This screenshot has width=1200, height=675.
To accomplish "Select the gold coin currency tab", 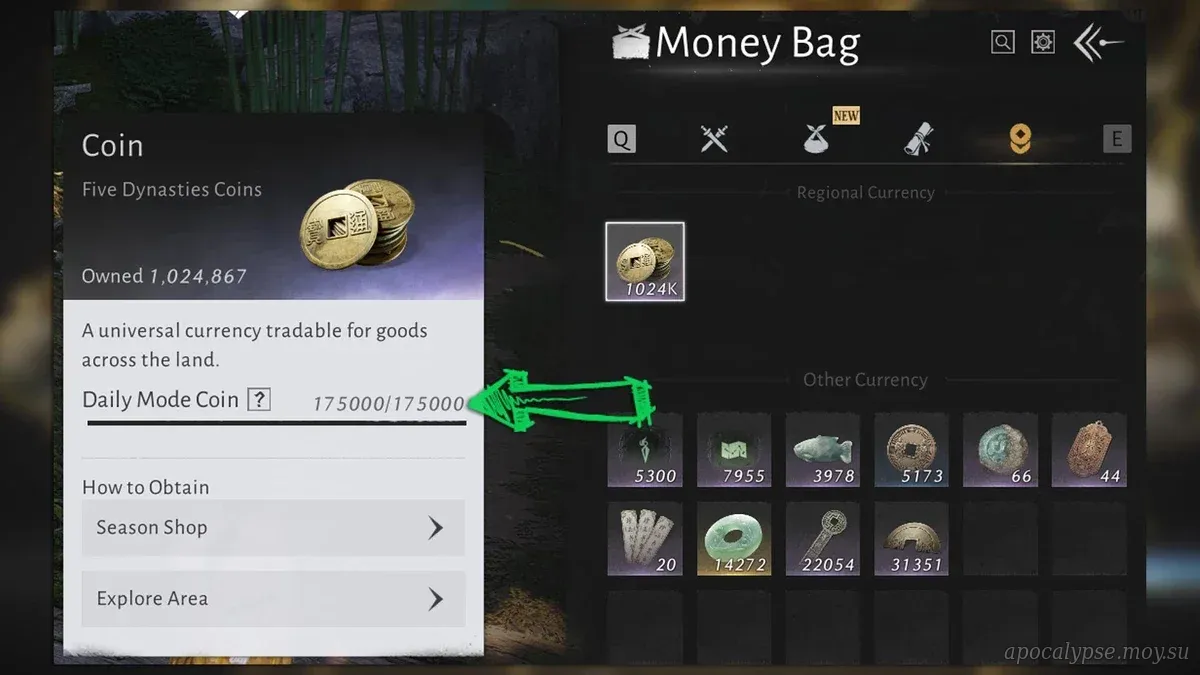I will pyautogui.click(x=1019, y=140).
